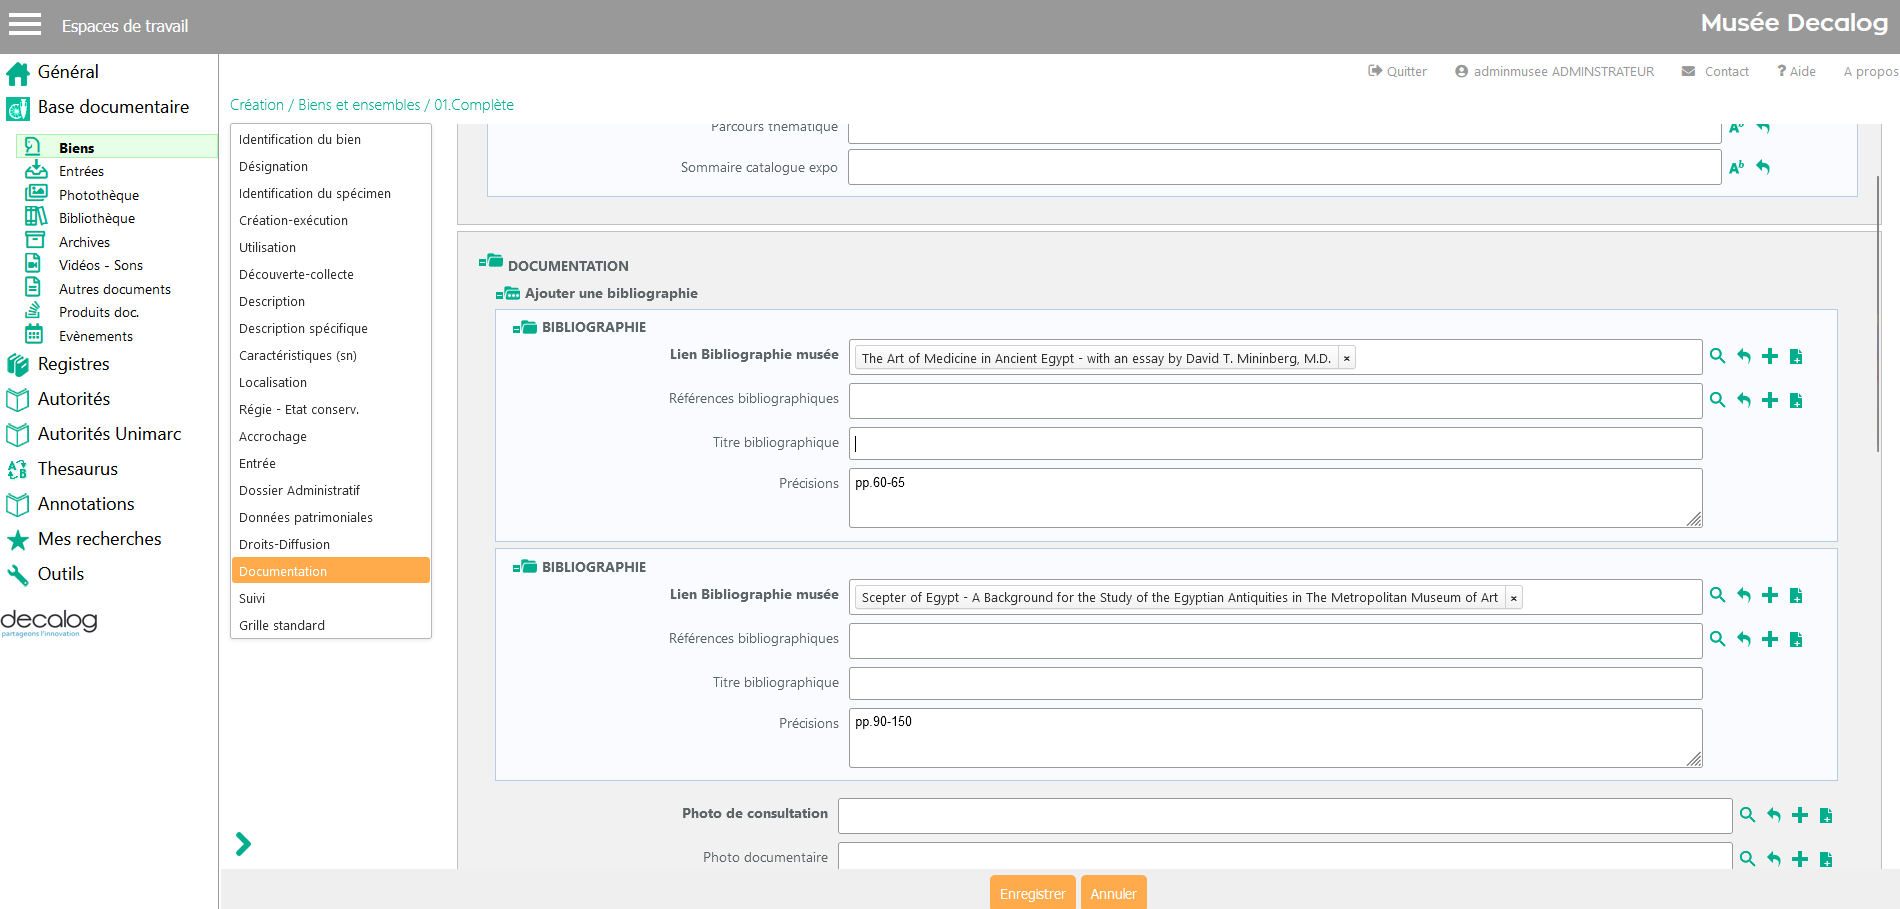Click search icon beside Photo documentaire
Image resolution: width=1900 pixels, height=909 pixels.
[x=1747, y=859]
